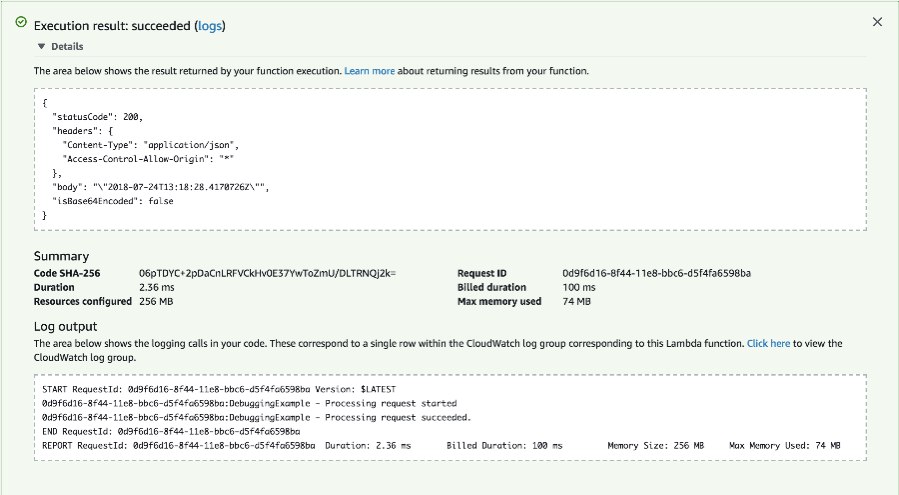899x495 pixels.
Task: Click the Code SHA-256 label
Action: 67,274
